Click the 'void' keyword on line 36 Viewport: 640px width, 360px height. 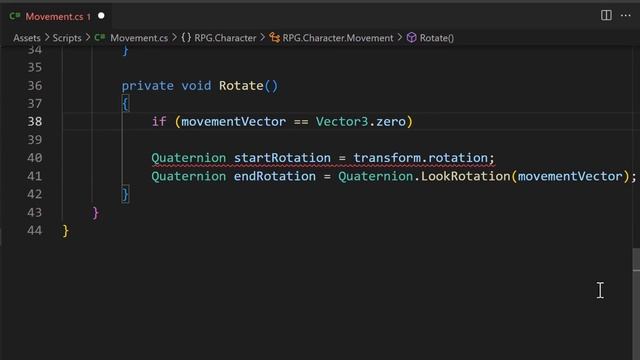coord(196,86)
